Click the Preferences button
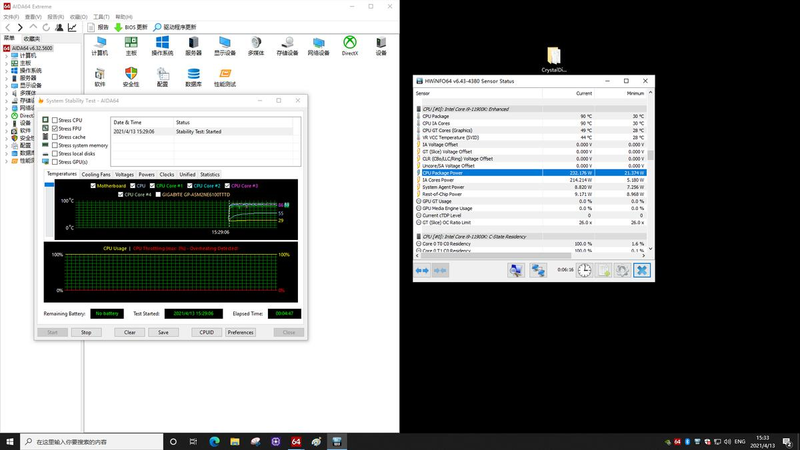Screen dimensions: 800x450 pyautogui.click(x=240, y=332)
